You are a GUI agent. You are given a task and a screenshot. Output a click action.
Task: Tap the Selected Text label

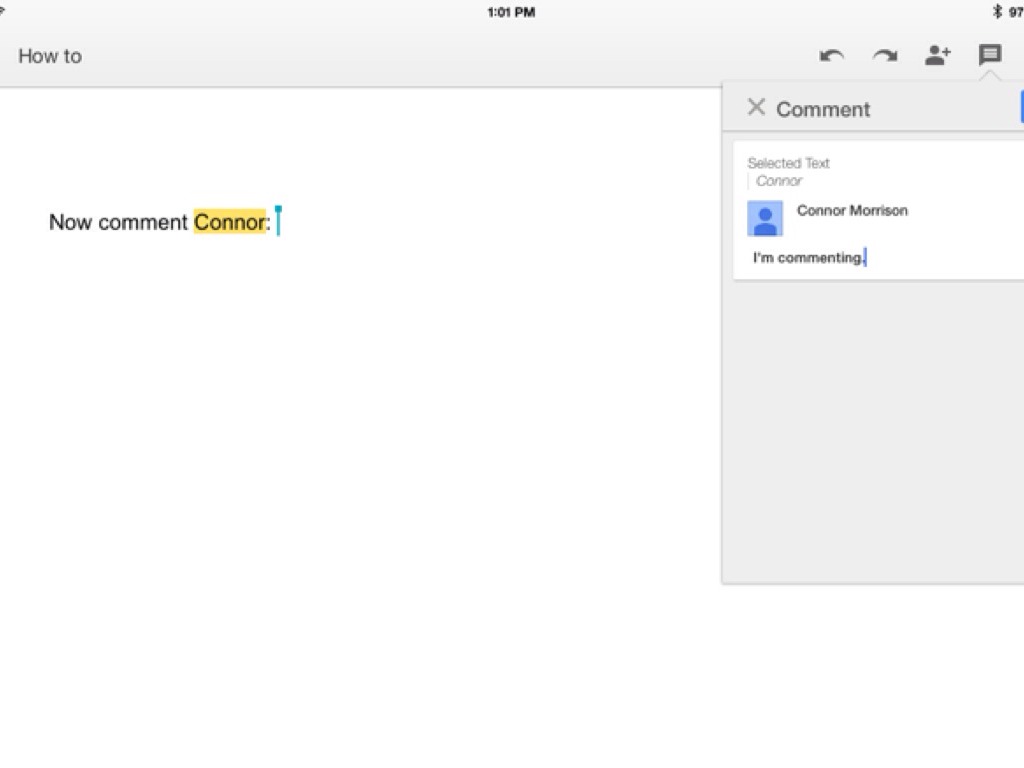[x=789, y=163]
